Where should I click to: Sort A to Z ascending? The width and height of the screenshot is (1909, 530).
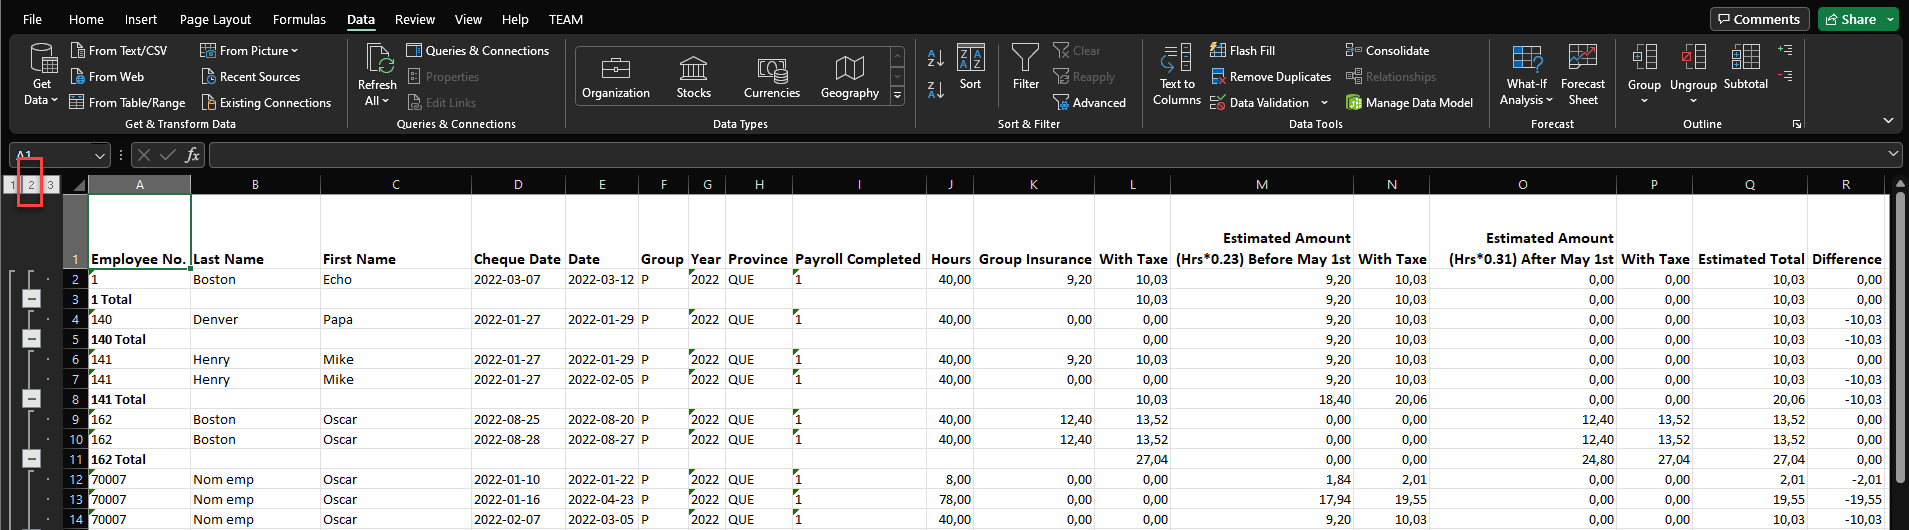pos(936,58)
